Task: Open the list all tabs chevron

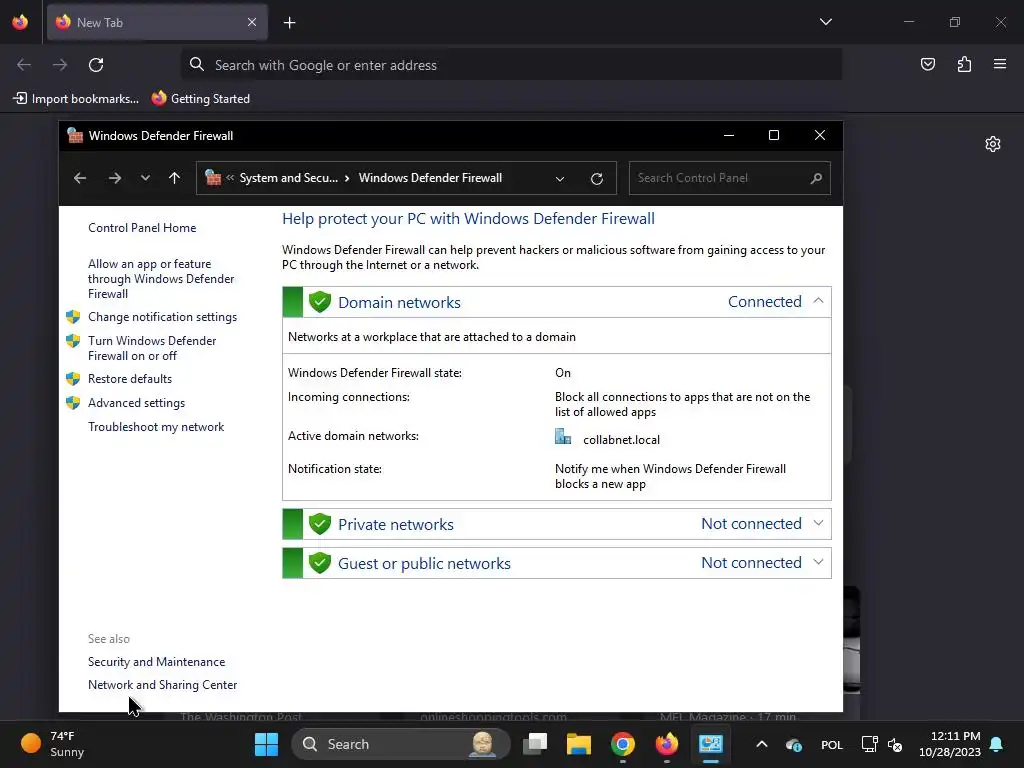Action: tap(825, 22)
